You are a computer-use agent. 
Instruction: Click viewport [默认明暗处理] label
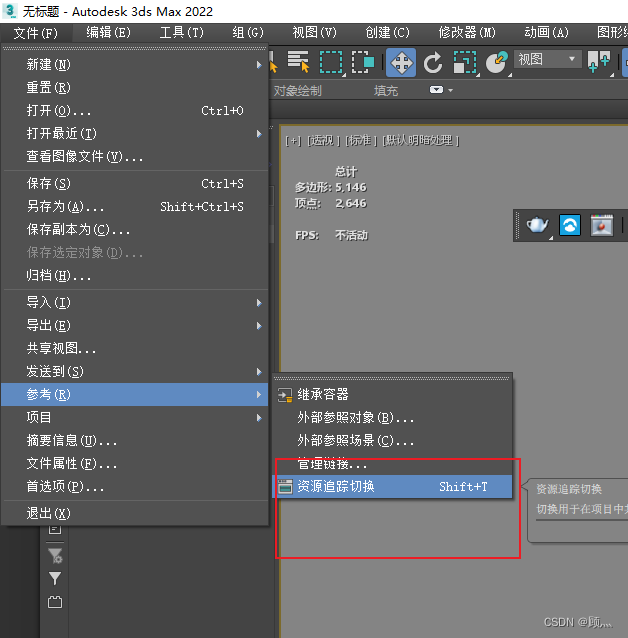pyautogui.click(x=421, y=141)
